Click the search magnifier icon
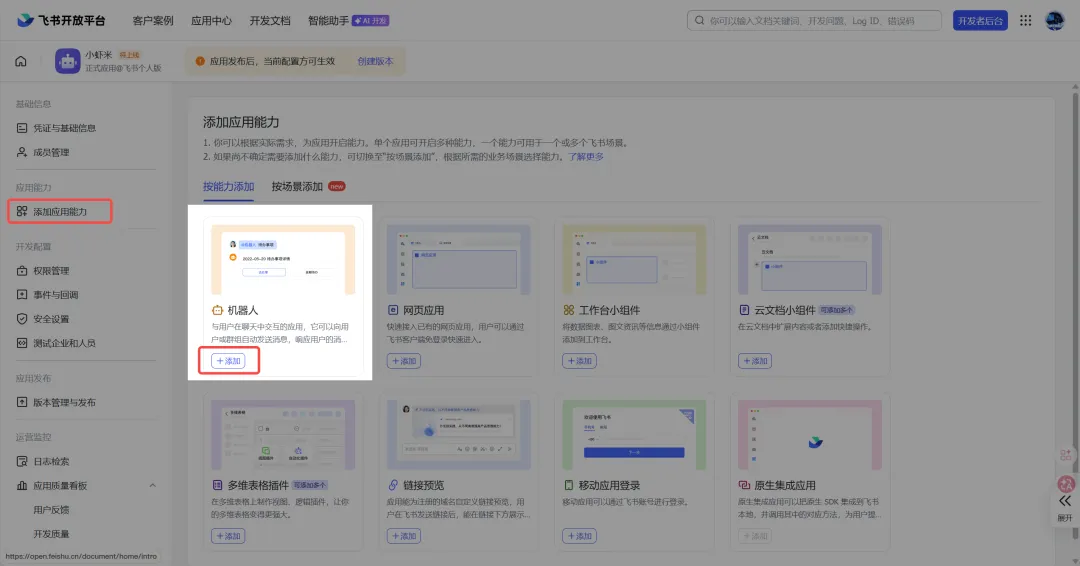 pyautogui.click(x=699, y=21)
